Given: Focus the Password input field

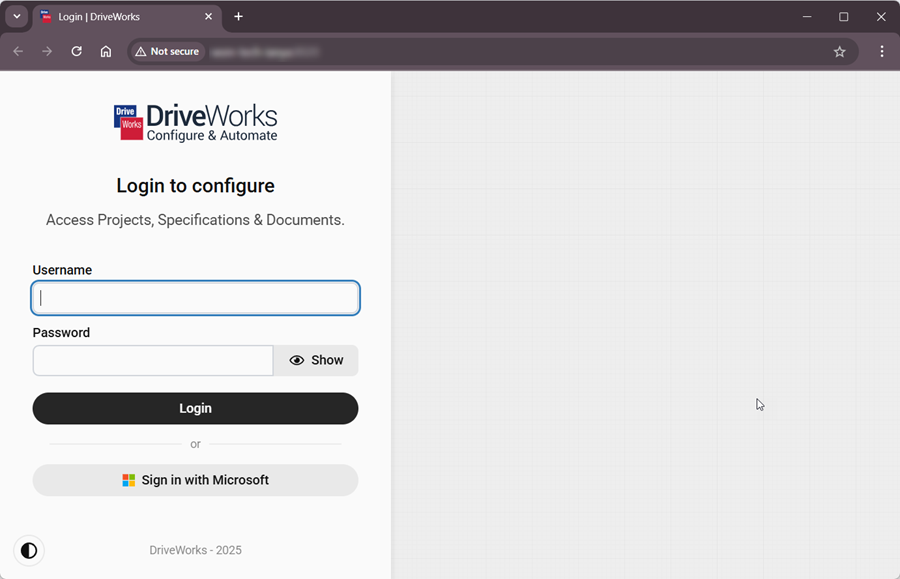Looking at the screenshot, I should 153,360.
